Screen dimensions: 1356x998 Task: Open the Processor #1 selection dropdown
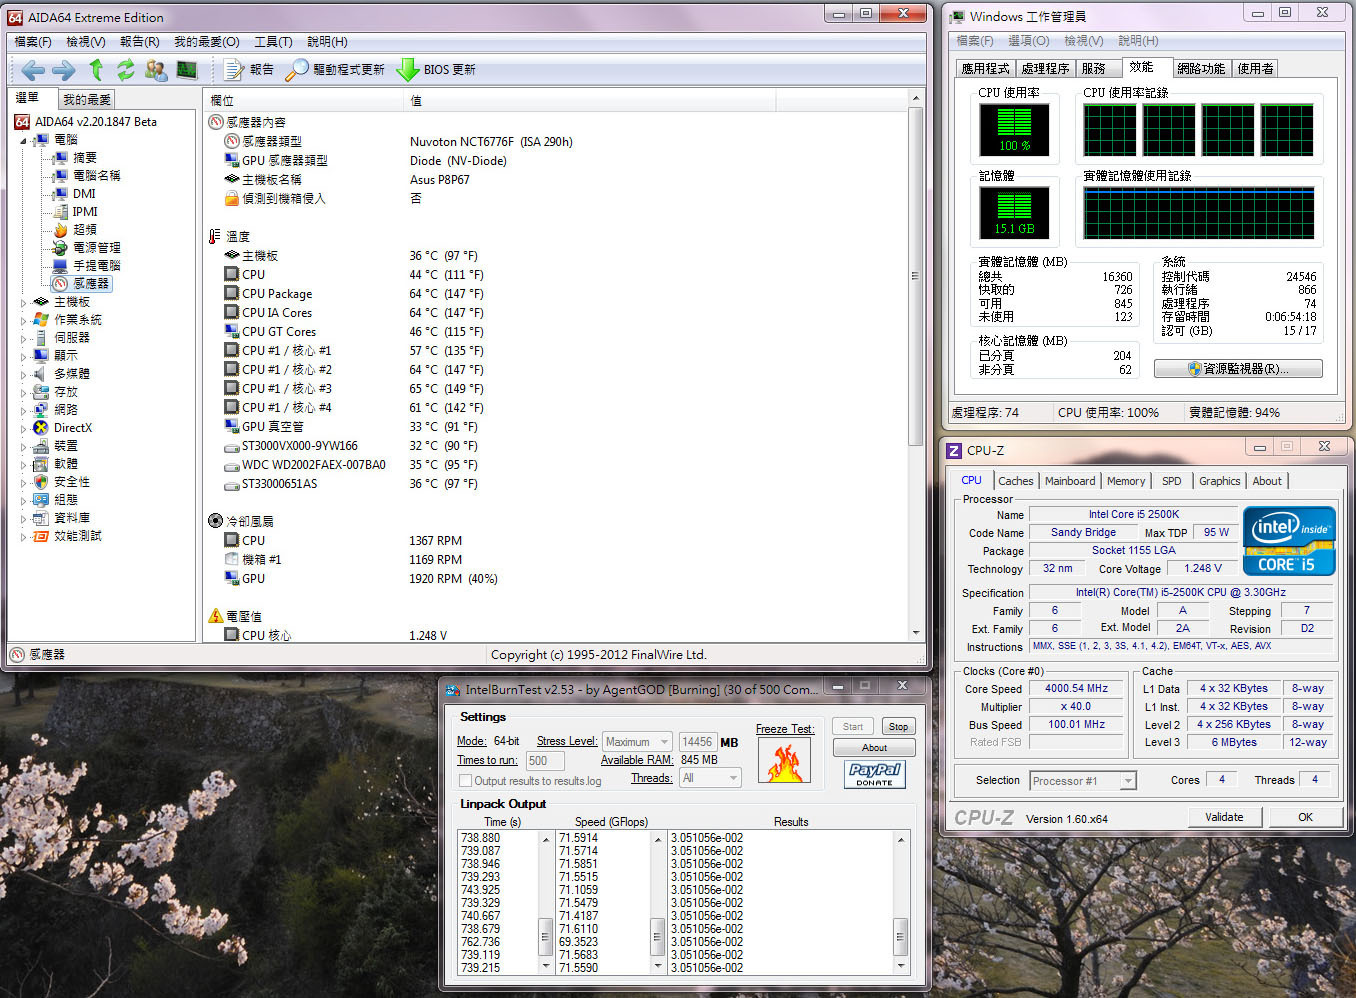[x=1083, y=781]
